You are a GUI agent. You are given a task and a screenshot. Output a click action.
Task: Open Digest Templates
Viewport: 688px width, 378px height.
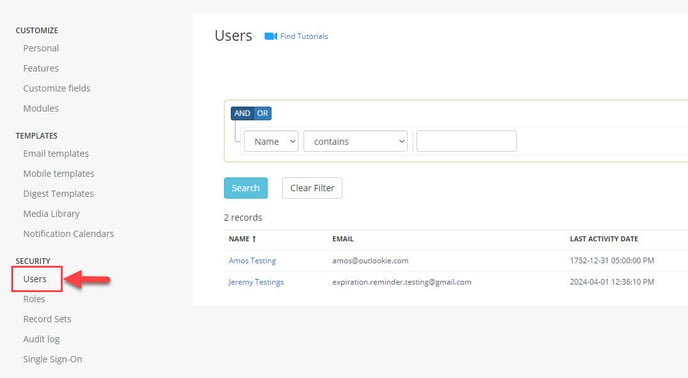tap(58, 194)
